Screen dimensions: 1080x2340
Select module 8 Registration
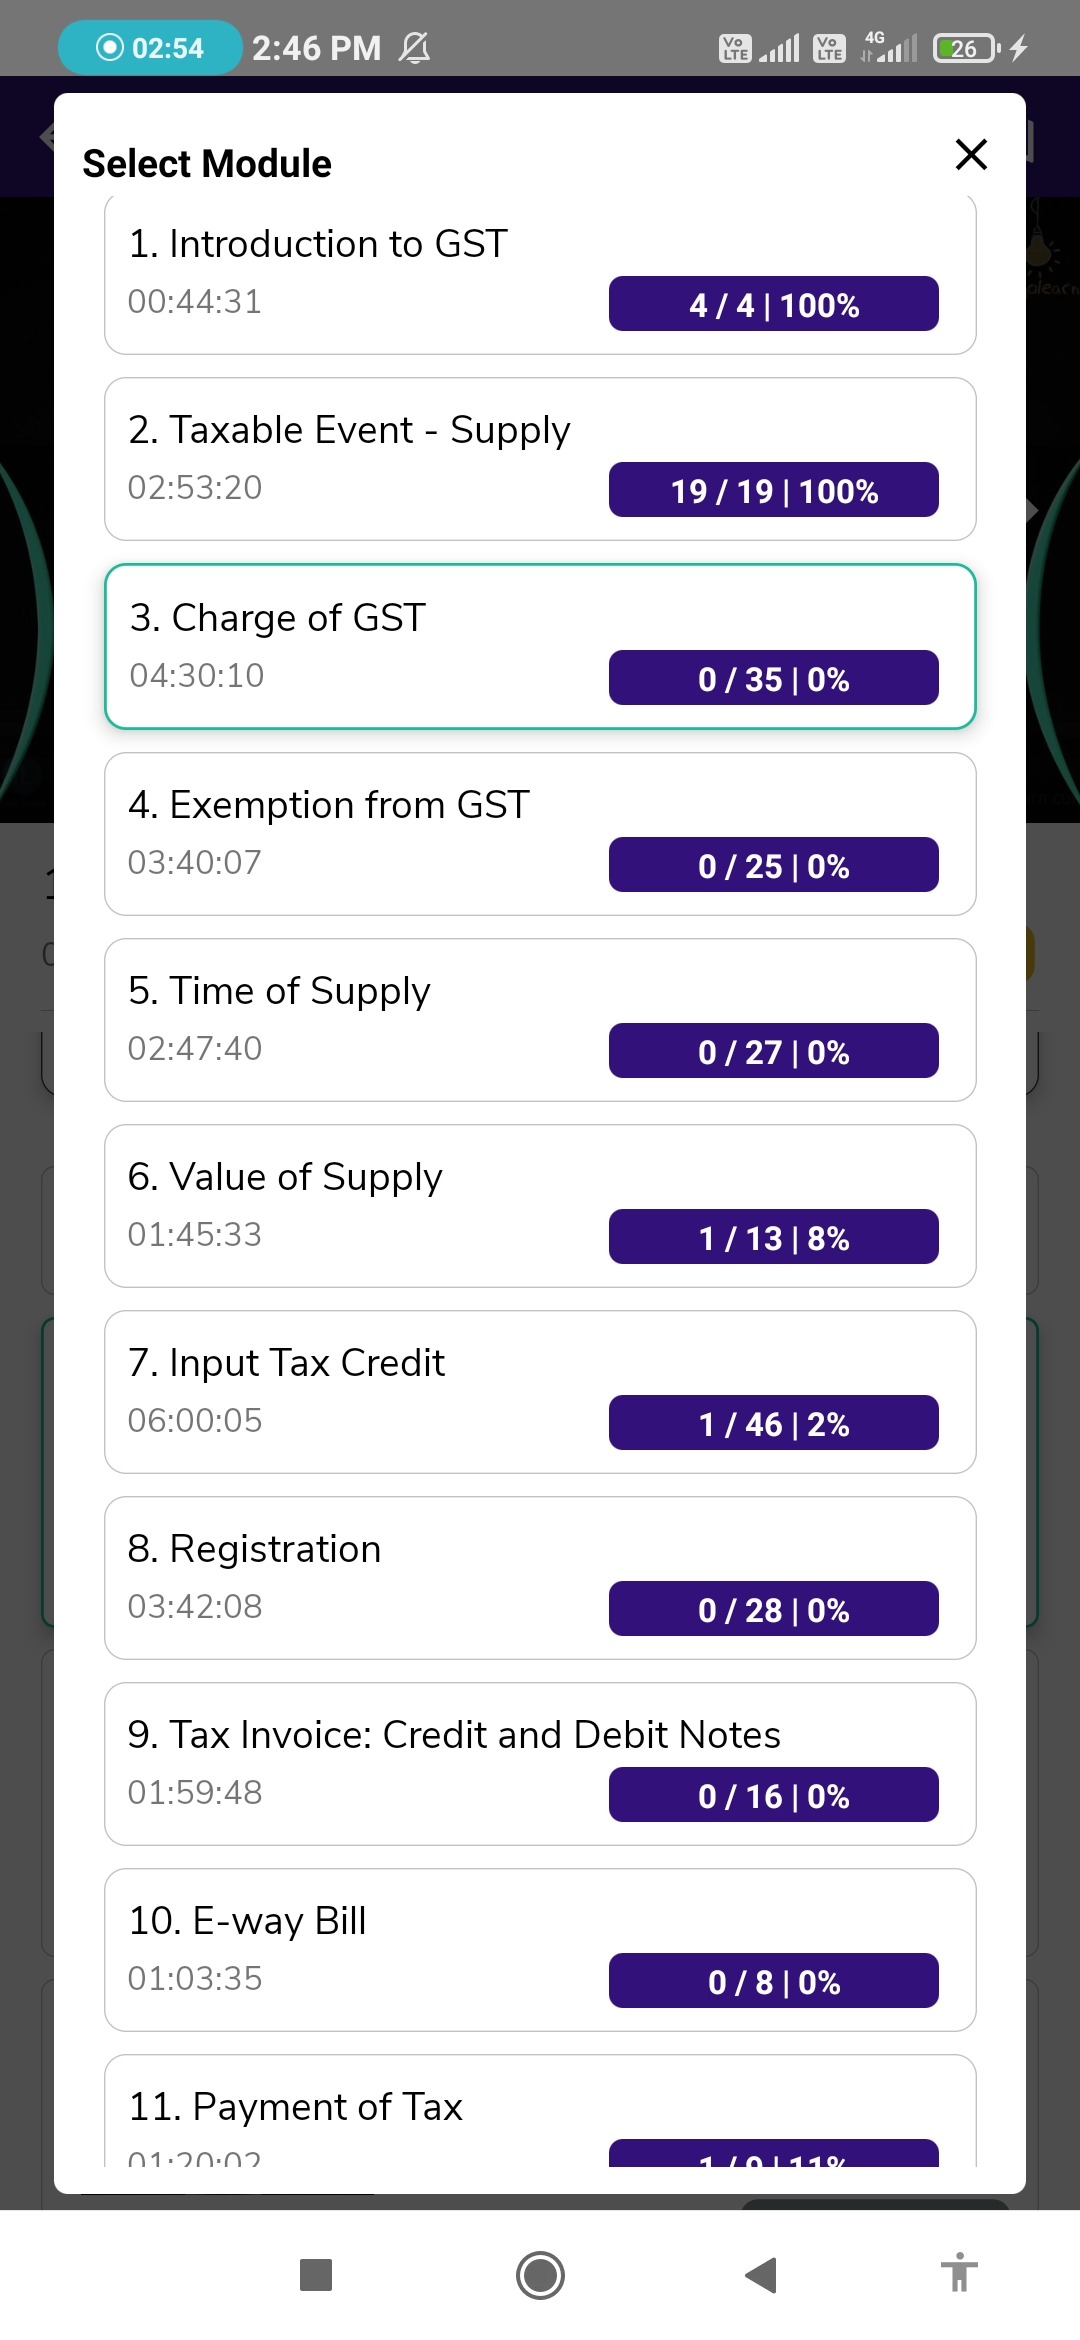[x=540, y=1577]
